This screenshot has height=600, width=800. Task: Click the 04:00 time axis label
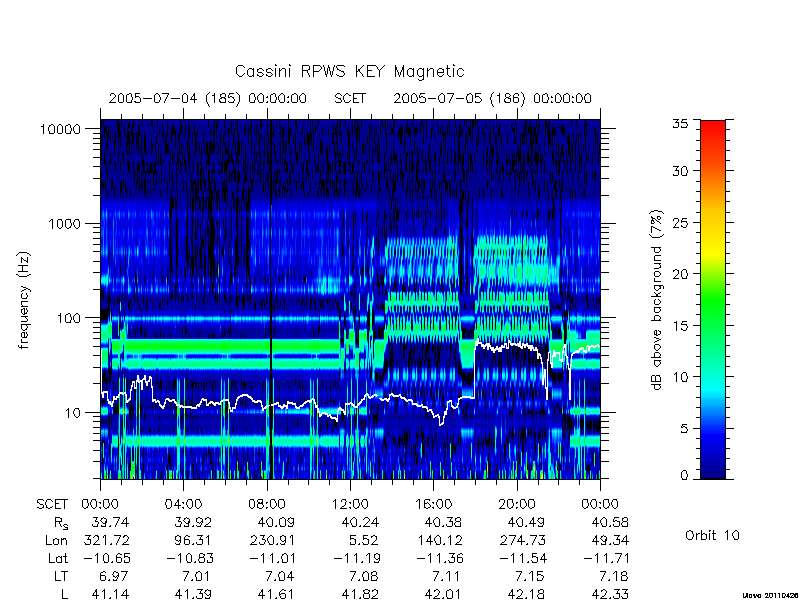click(x=183, y=505)
